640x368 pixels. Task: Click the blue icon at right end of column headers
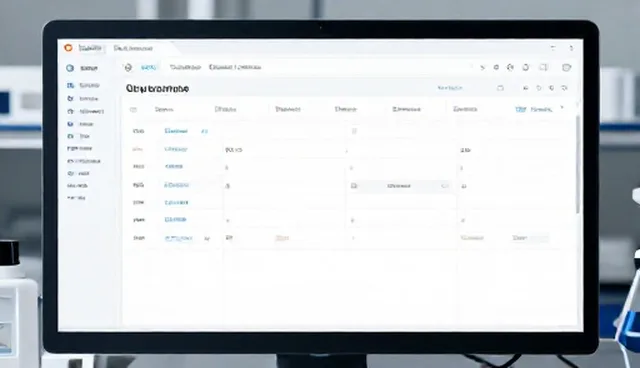pyautogui.click(x=521, y=109)
